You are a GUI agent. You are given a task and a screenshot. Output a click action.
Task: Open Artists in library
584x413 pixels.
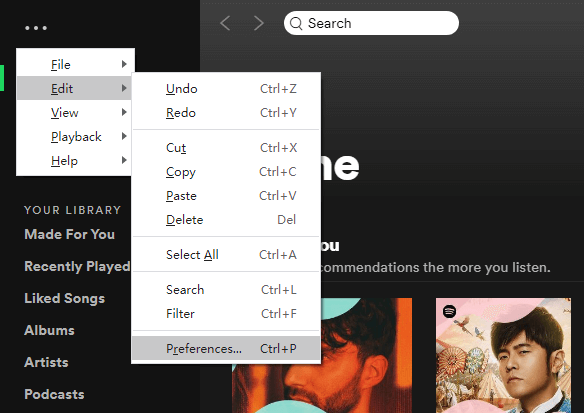click(x=46, y=362)
